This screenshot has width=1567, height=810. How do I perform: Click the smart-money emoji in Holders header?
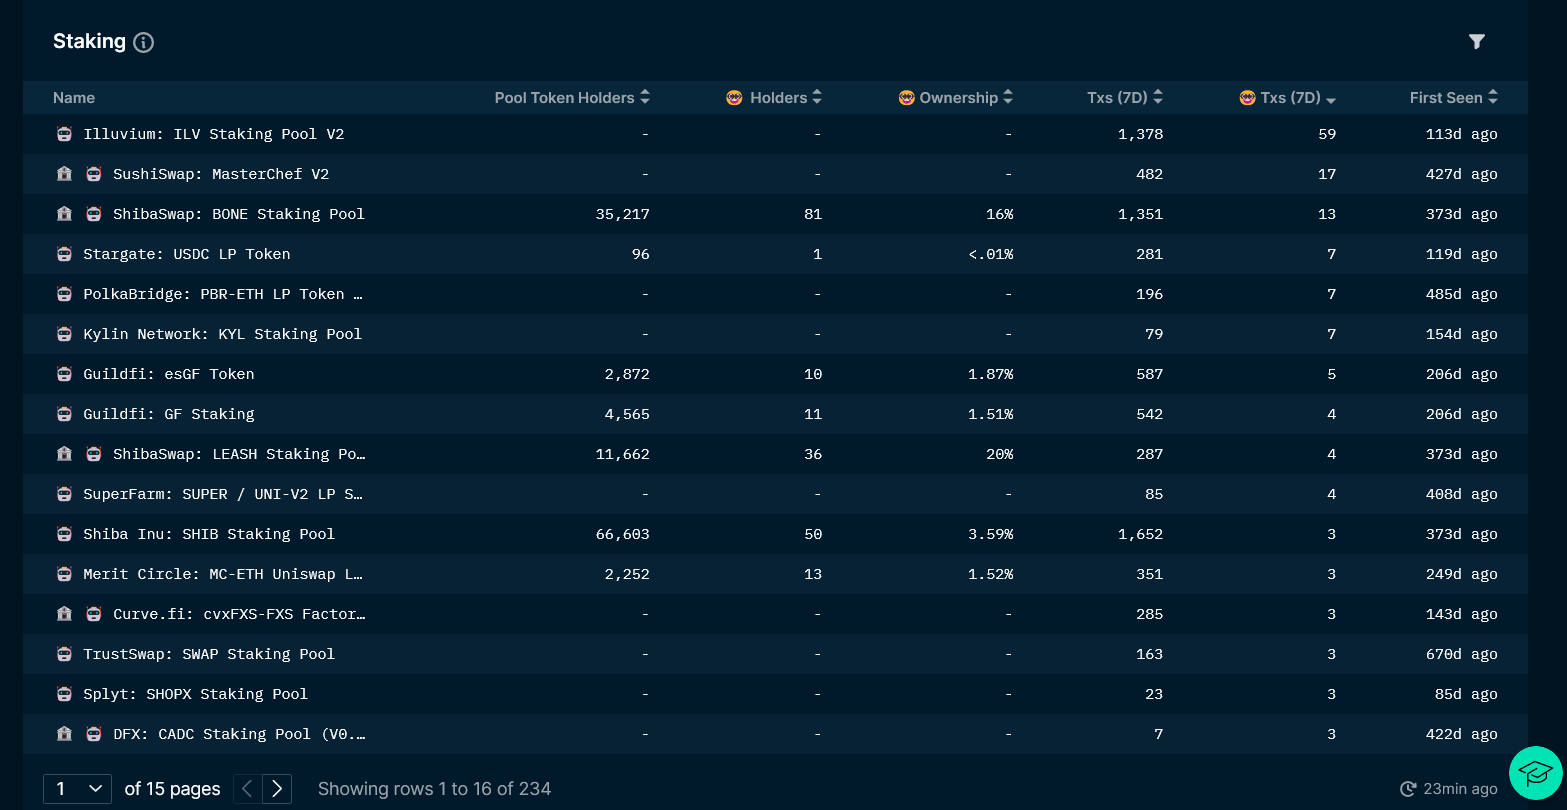[x=734, y=98]
